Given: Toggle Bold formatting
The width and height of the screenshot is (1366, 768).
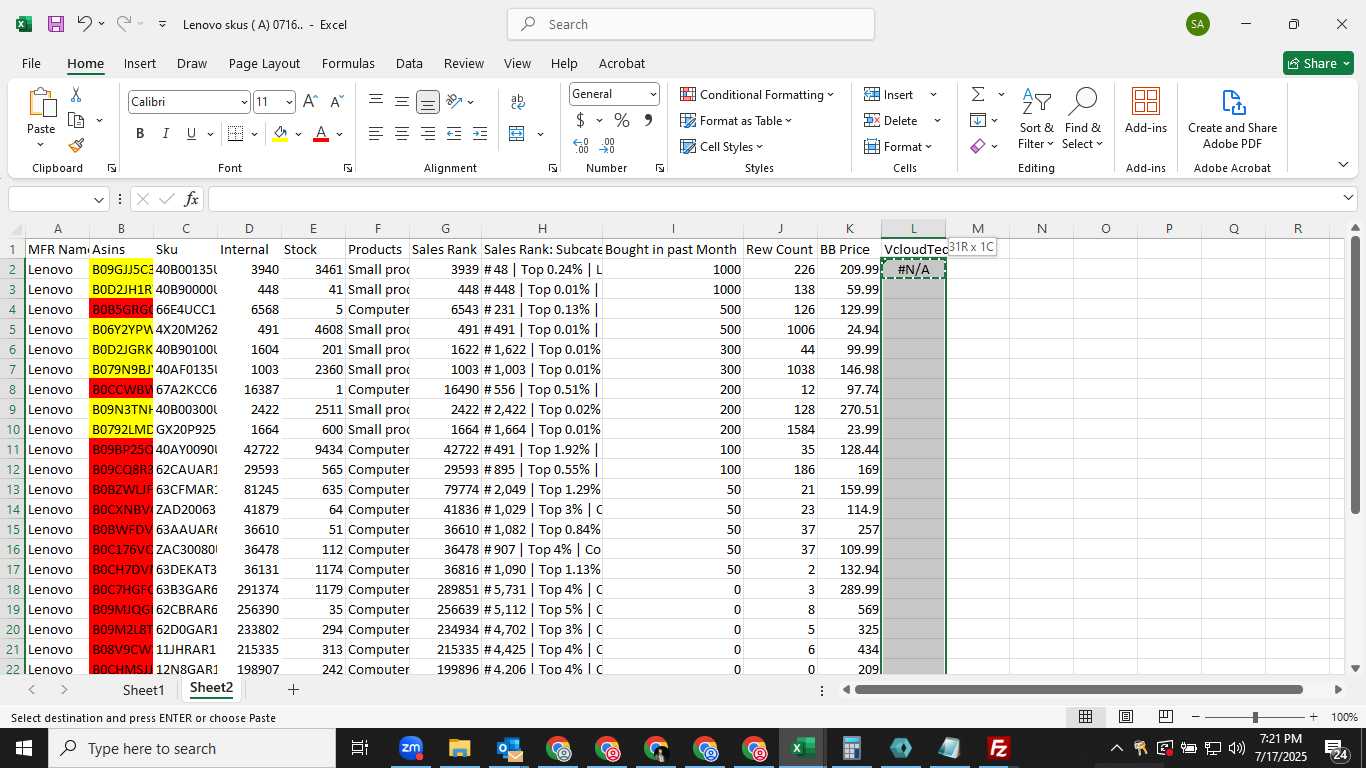Looking at the screenshot, I should click(140, 133).
